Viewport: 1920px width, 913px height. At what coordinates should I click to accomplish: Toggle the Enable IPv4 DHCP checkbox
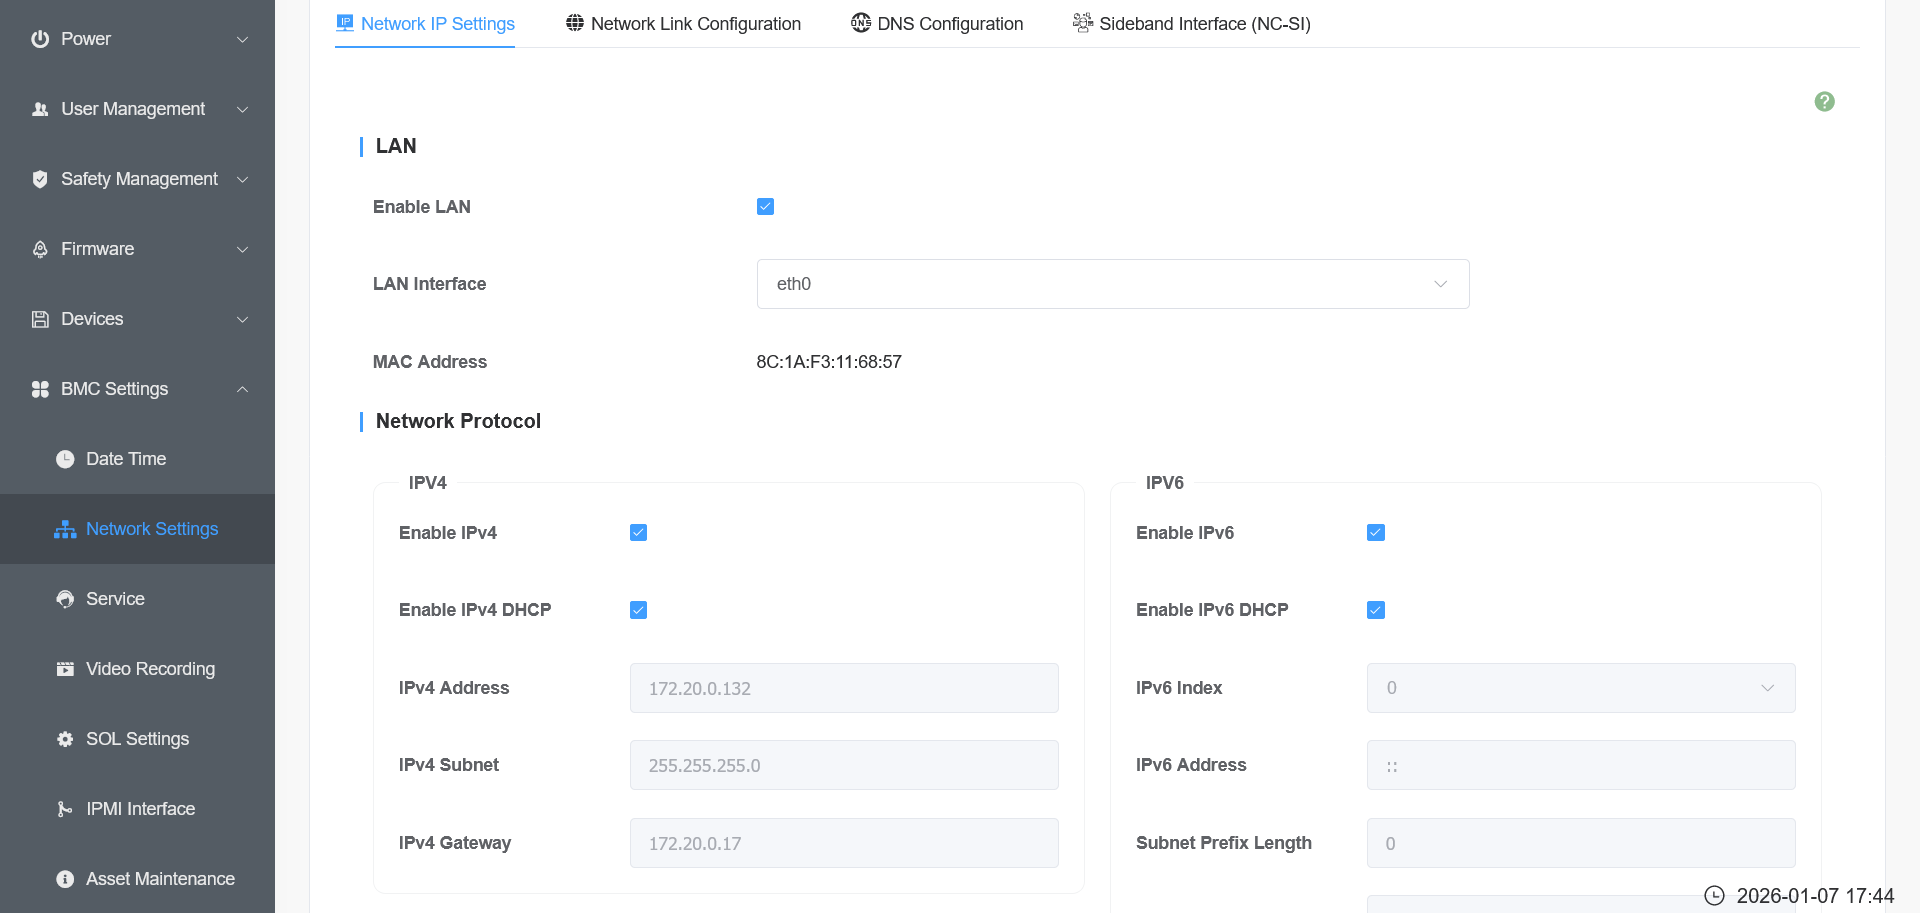pos(638,610)
